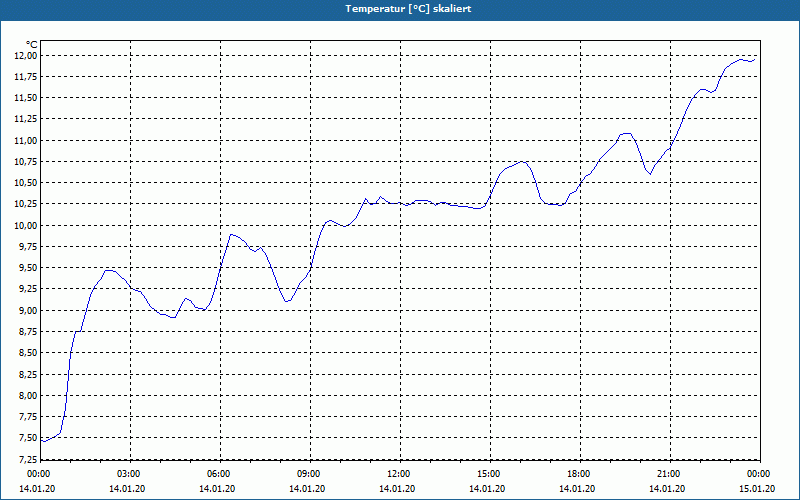The image size is (800, 500).
Task: Click the 14.01.20 date beneath 12:00
Action: click(x=397, y=489)
